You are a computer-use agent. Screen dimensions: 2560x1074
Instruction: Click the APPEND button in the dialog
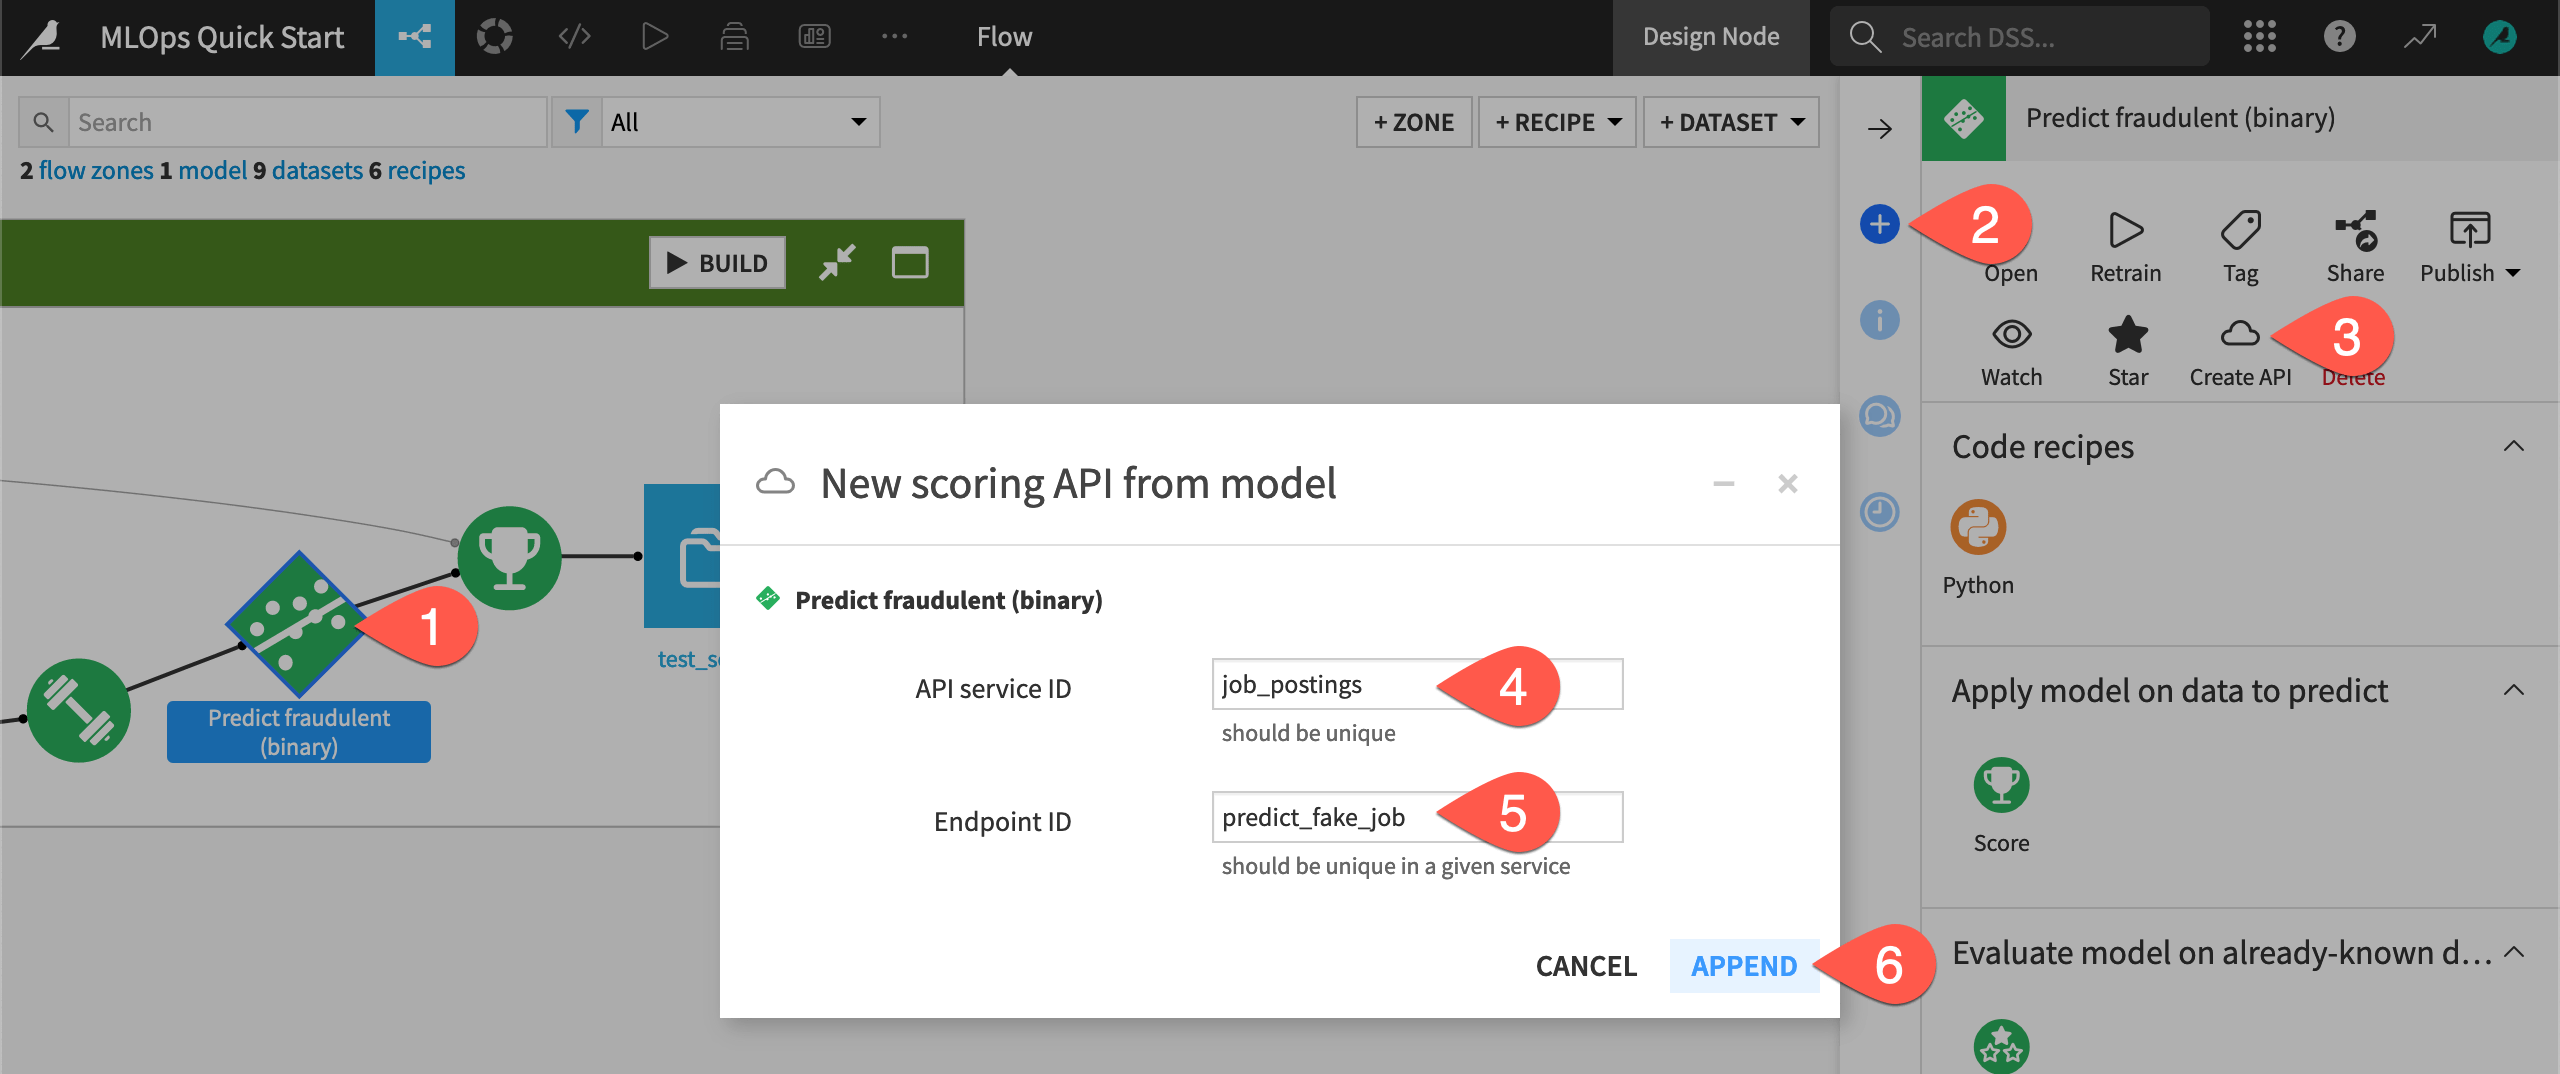tap(1745, 966)
